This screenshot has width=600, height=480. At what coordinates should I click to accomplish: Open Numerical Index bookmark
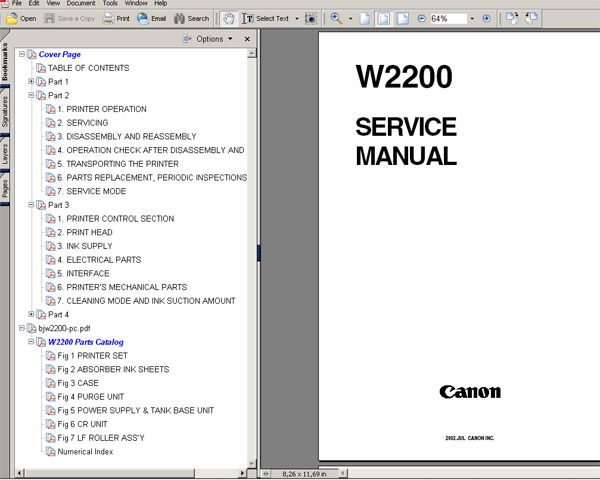pyautogui.click(x=85, y=452)
